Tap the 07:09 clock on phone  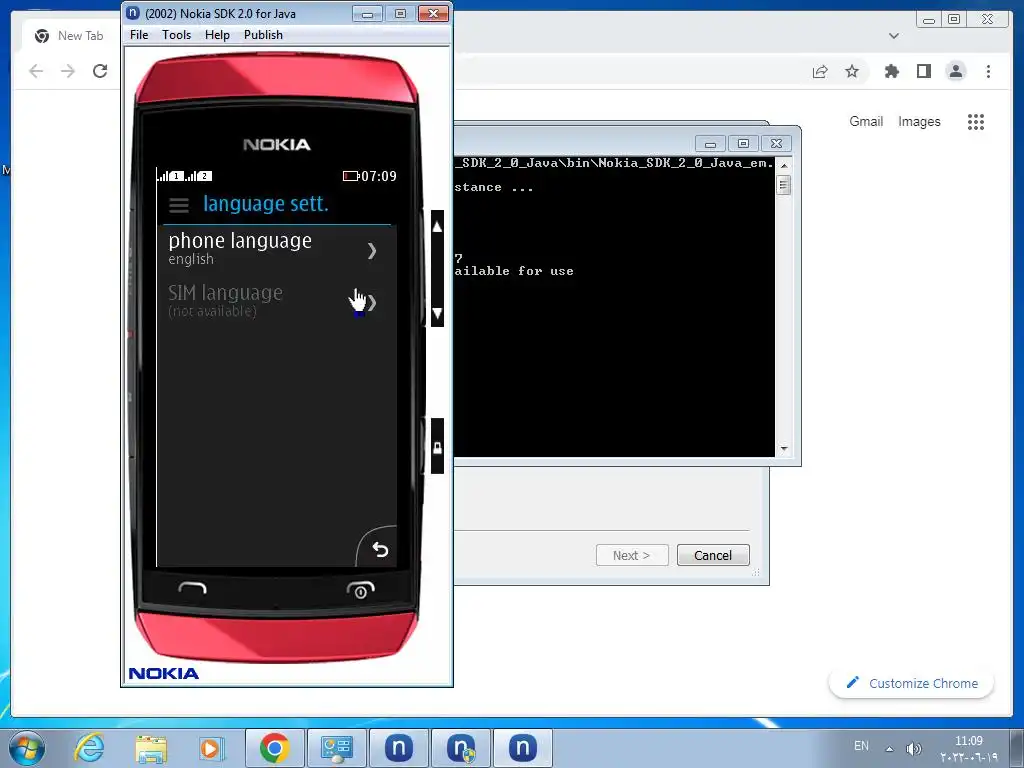coord(379,176)
